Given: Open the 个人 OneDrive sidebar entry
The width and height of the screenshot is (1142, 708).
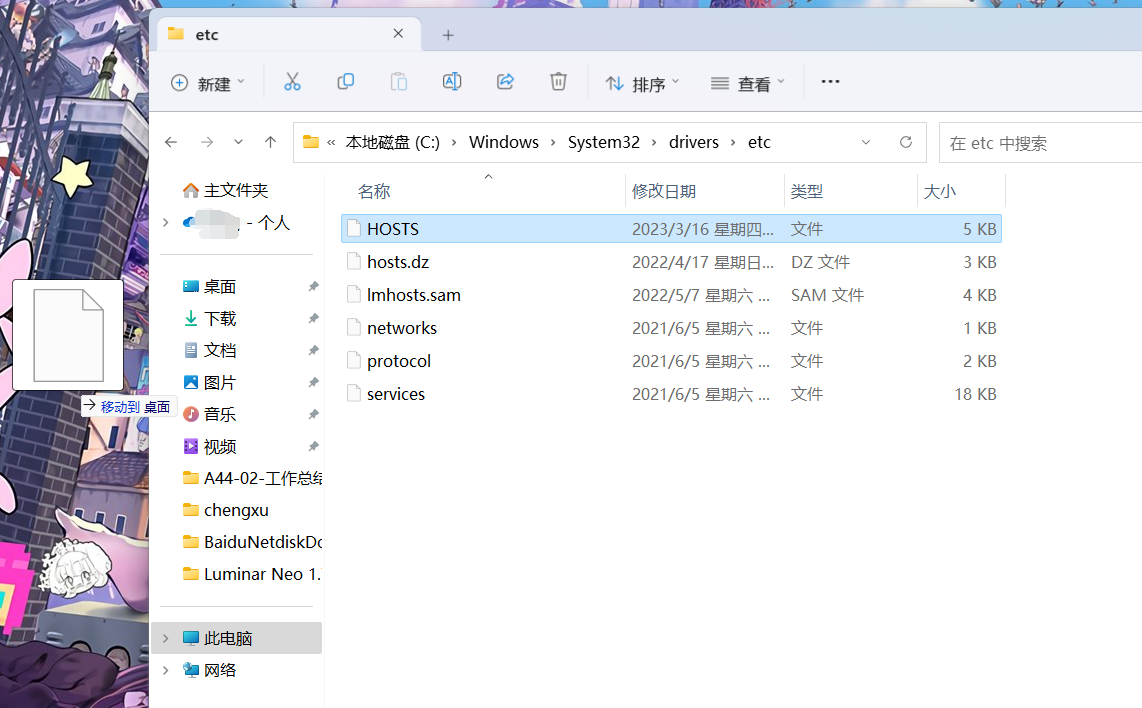Looking at the screenshot, I should tap(236, 223).
